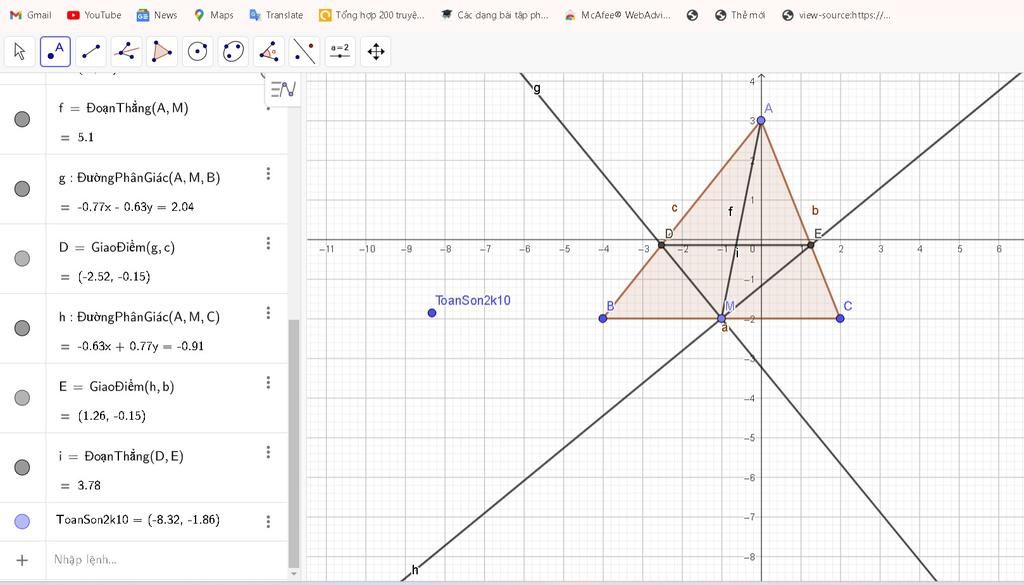Click the Nhập lệnh input field
This screenshot has height=585, width=1024.
(x=168, y=560)
